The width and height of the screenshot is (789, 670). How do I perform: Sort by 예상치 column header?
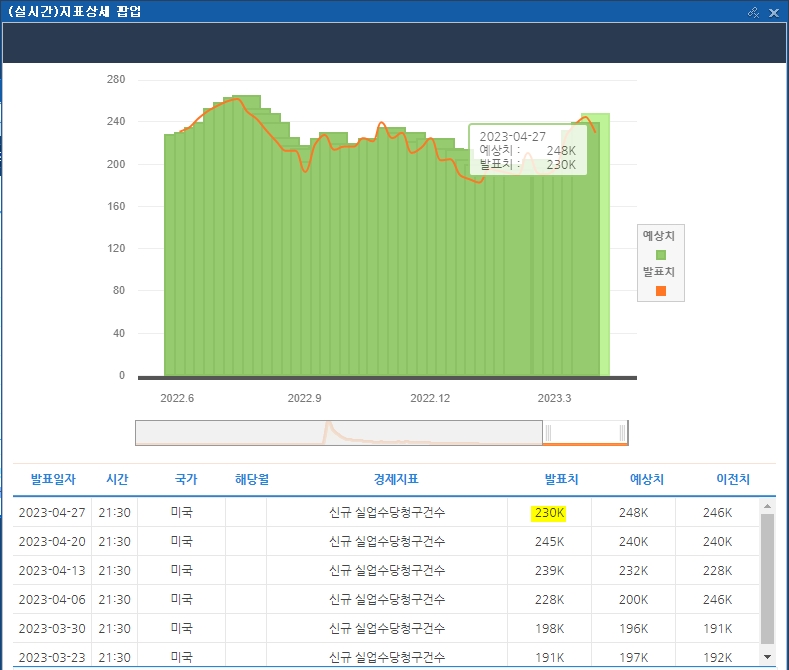pos(647,479)
